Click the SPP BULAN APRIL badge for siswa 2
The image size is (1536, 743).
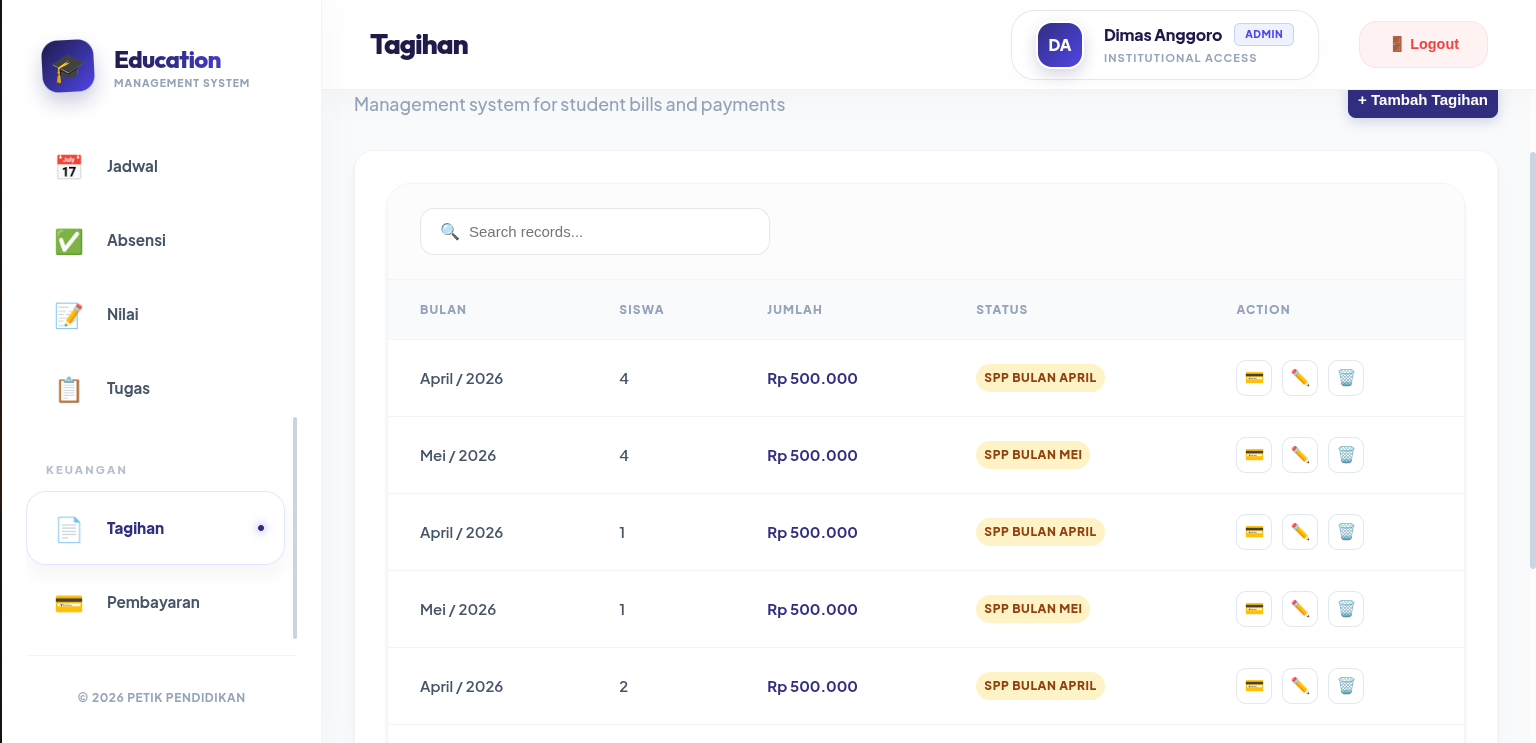(x=1040, y=686)
